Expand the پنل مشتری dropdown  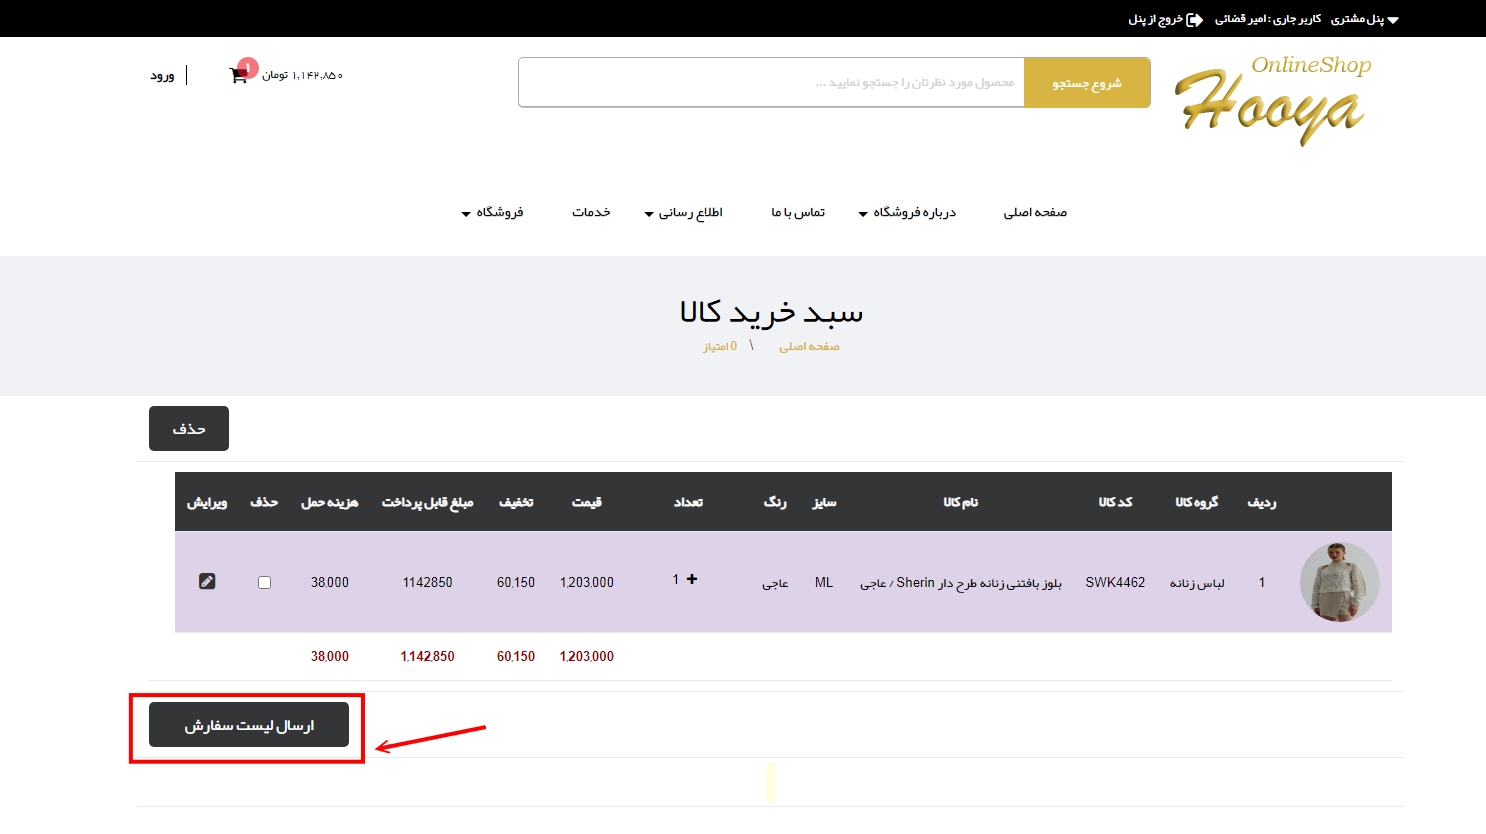point(1364,20)
